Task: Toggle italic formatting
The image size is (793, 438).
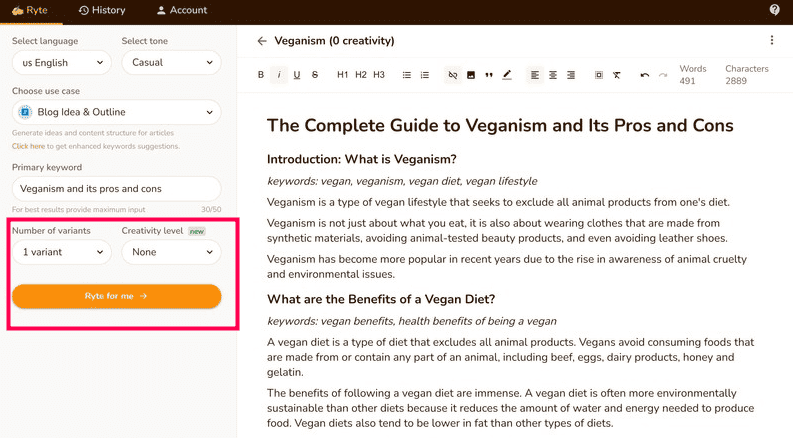Action: (279, 75)
